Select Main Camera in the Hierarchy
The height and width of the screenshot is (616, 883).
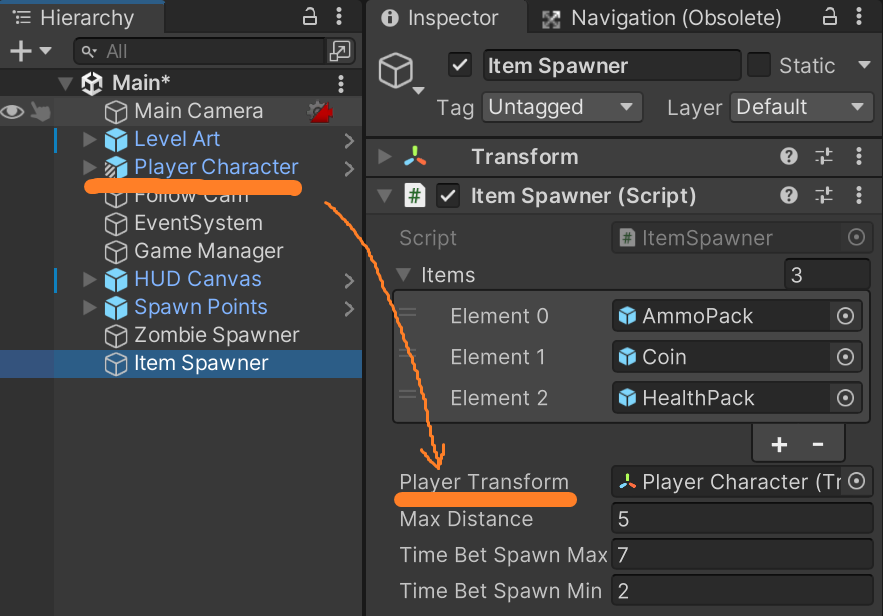pos(198,111)
